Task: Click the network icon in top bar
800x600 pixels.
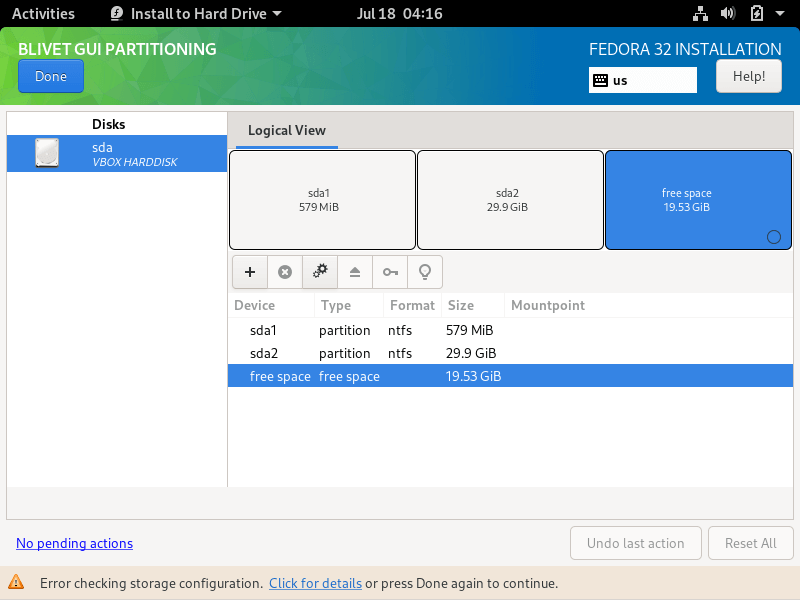Action: click(x=700, y=14)
